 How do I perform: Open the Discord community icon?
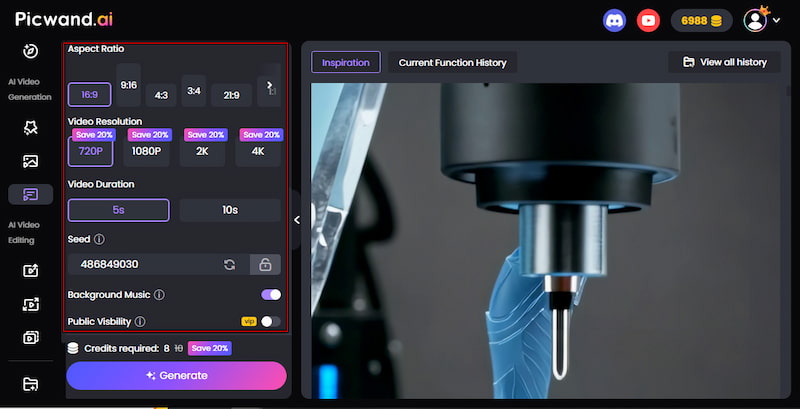(614, 21)
